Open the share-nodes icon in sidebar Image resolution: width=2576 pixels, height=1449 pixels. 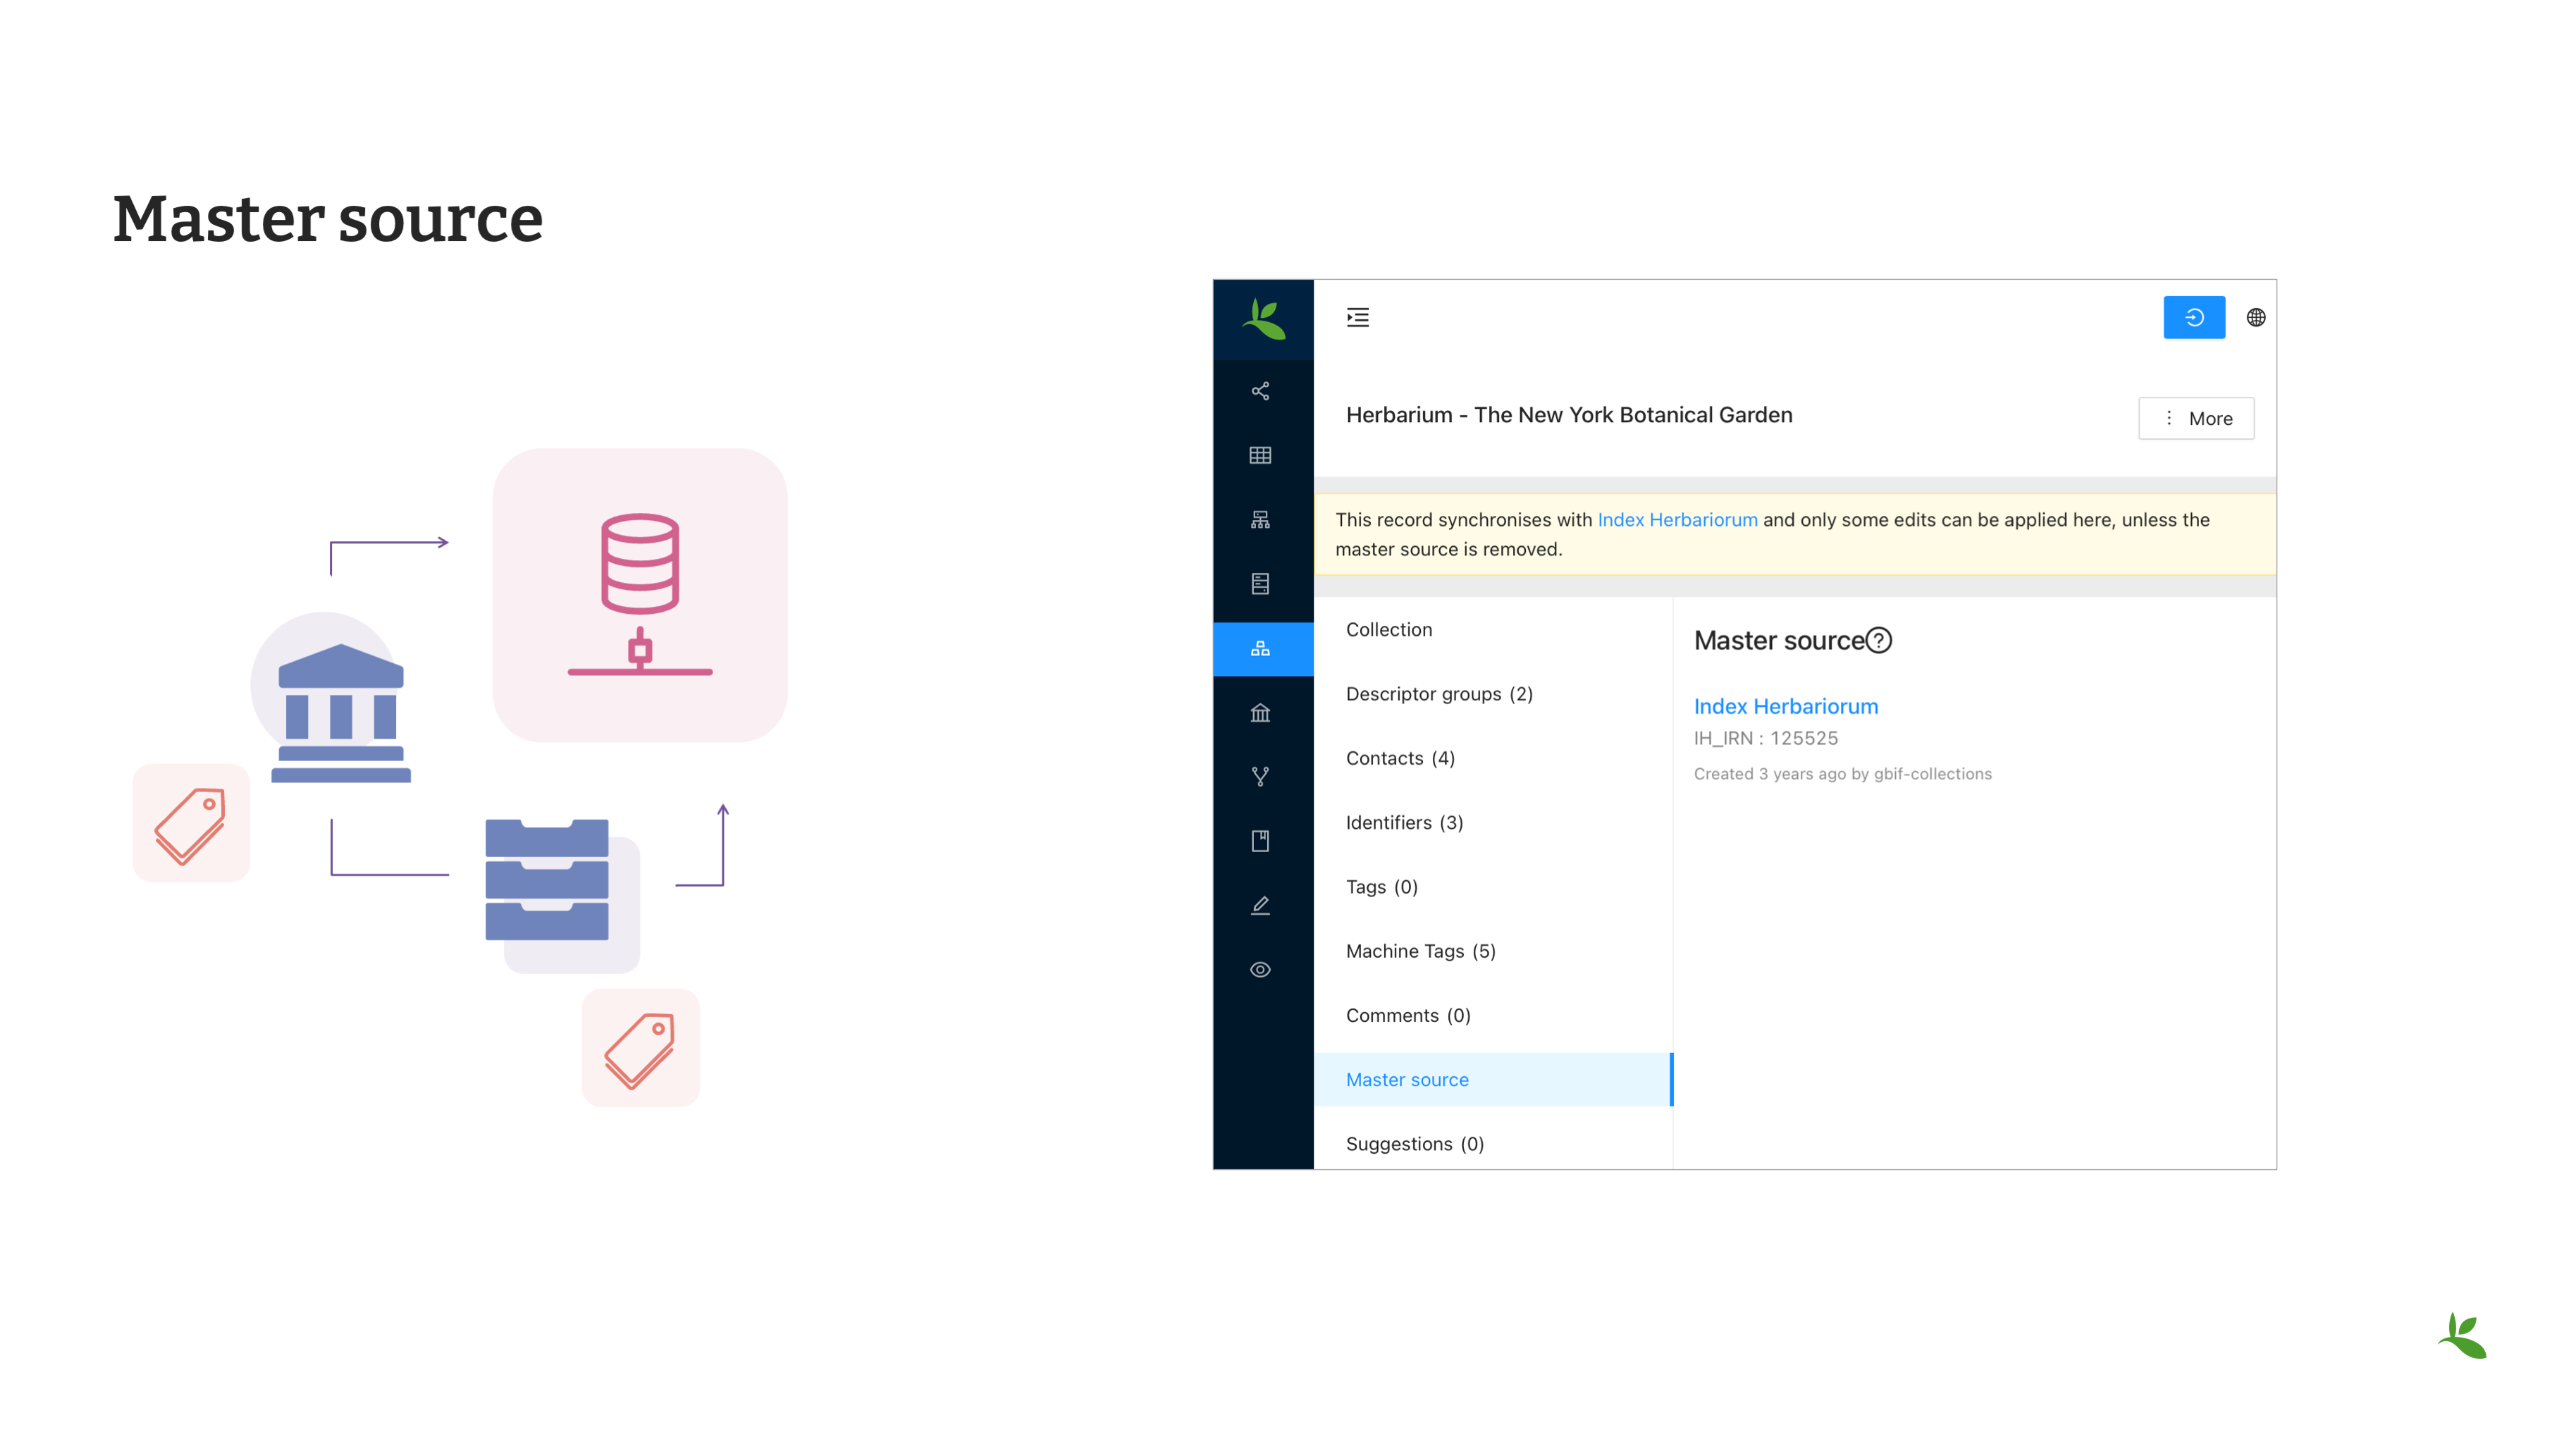click(x=1260, y=391)
